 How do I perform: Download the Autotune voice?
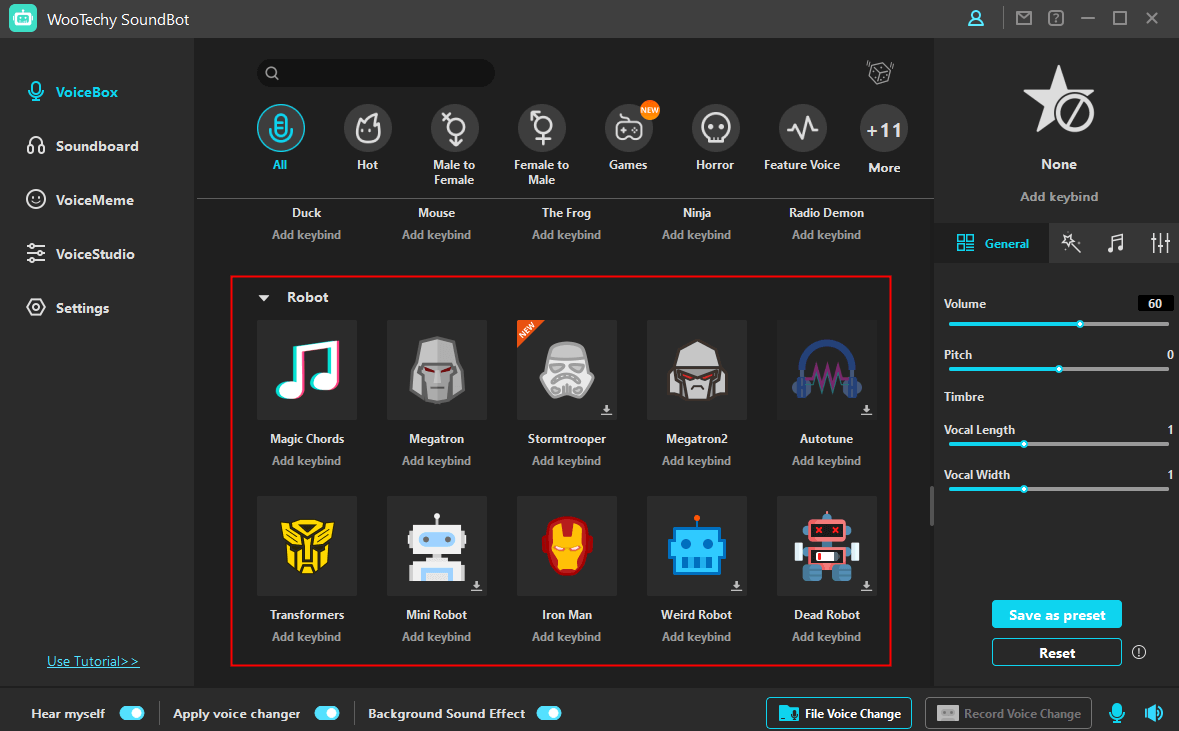point(866,410)
